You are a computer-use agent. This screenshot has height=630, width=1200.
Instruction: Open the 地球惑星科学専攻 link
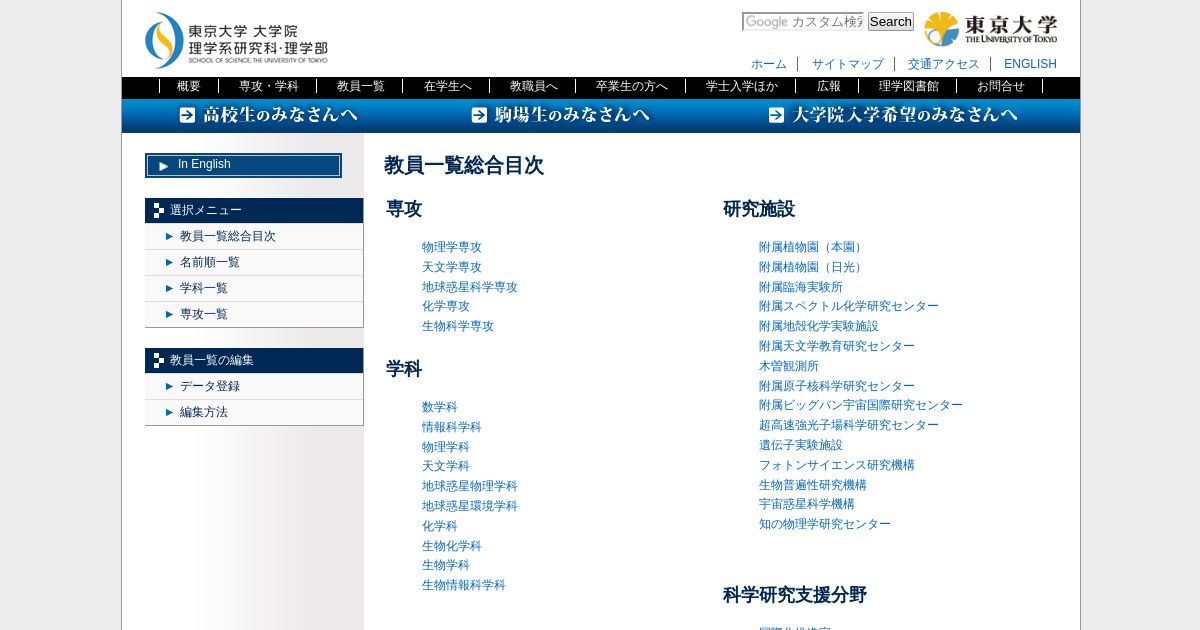pyautogui.click(x=470, y=287)
